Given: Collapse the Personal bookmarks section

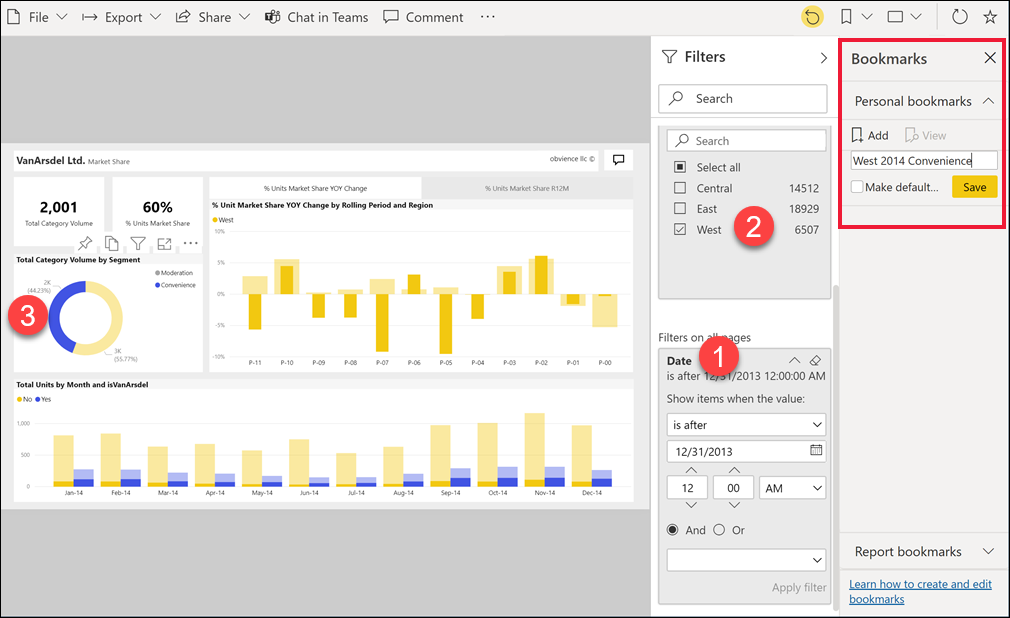Looking at the screenshot, I should [988, 101].
